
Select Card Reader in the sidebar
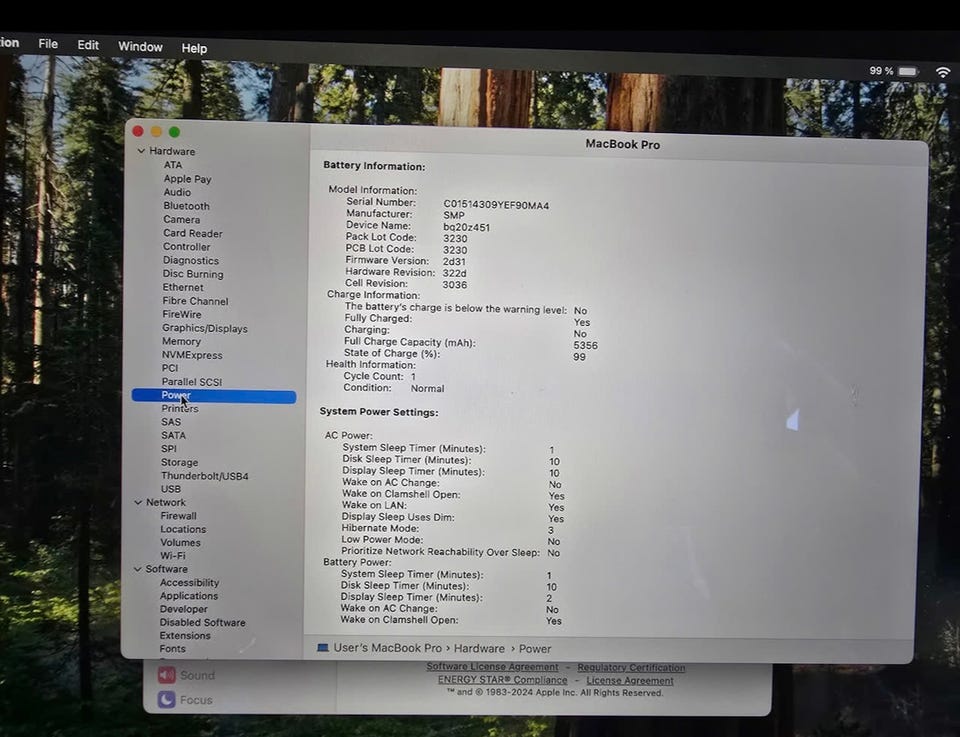(193, 233)
